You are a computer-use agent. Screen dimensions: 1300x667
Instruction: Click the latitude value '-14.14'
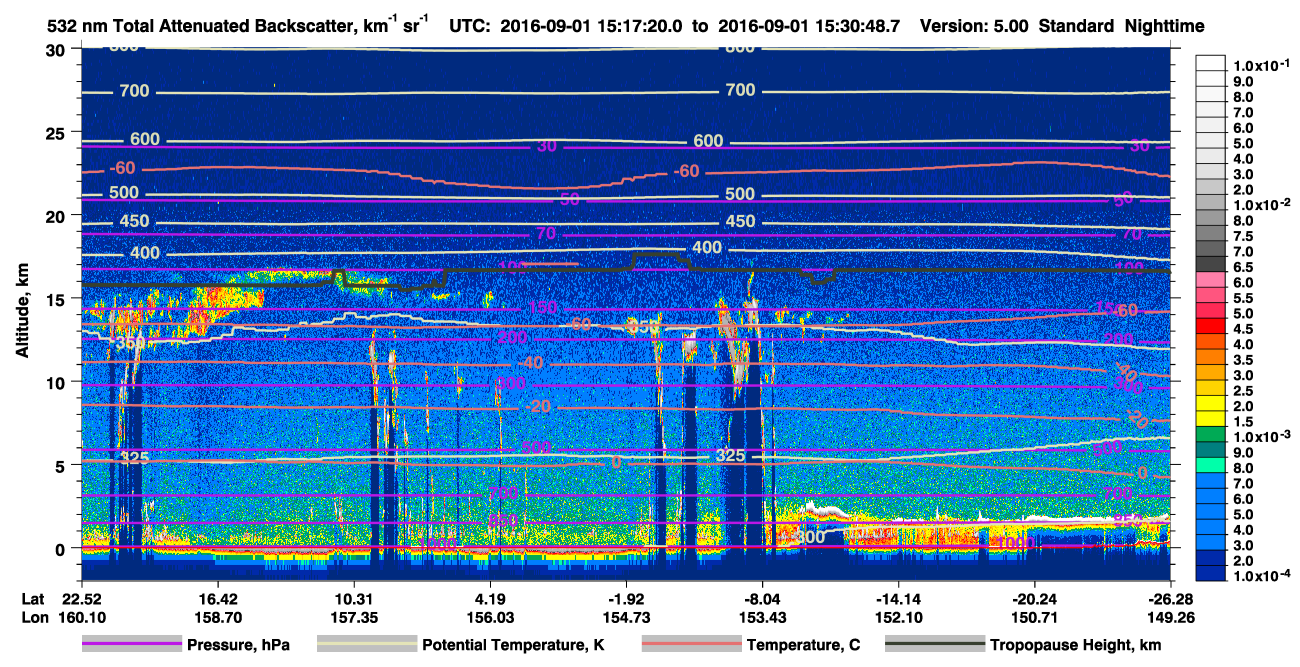coord(899,600)
